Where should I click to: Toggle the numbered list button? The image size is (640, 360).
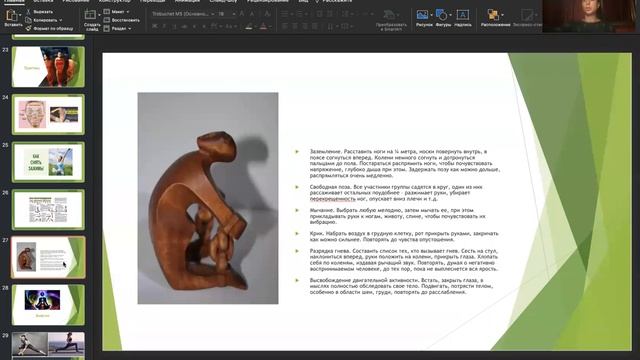click(x=300, y=14)
